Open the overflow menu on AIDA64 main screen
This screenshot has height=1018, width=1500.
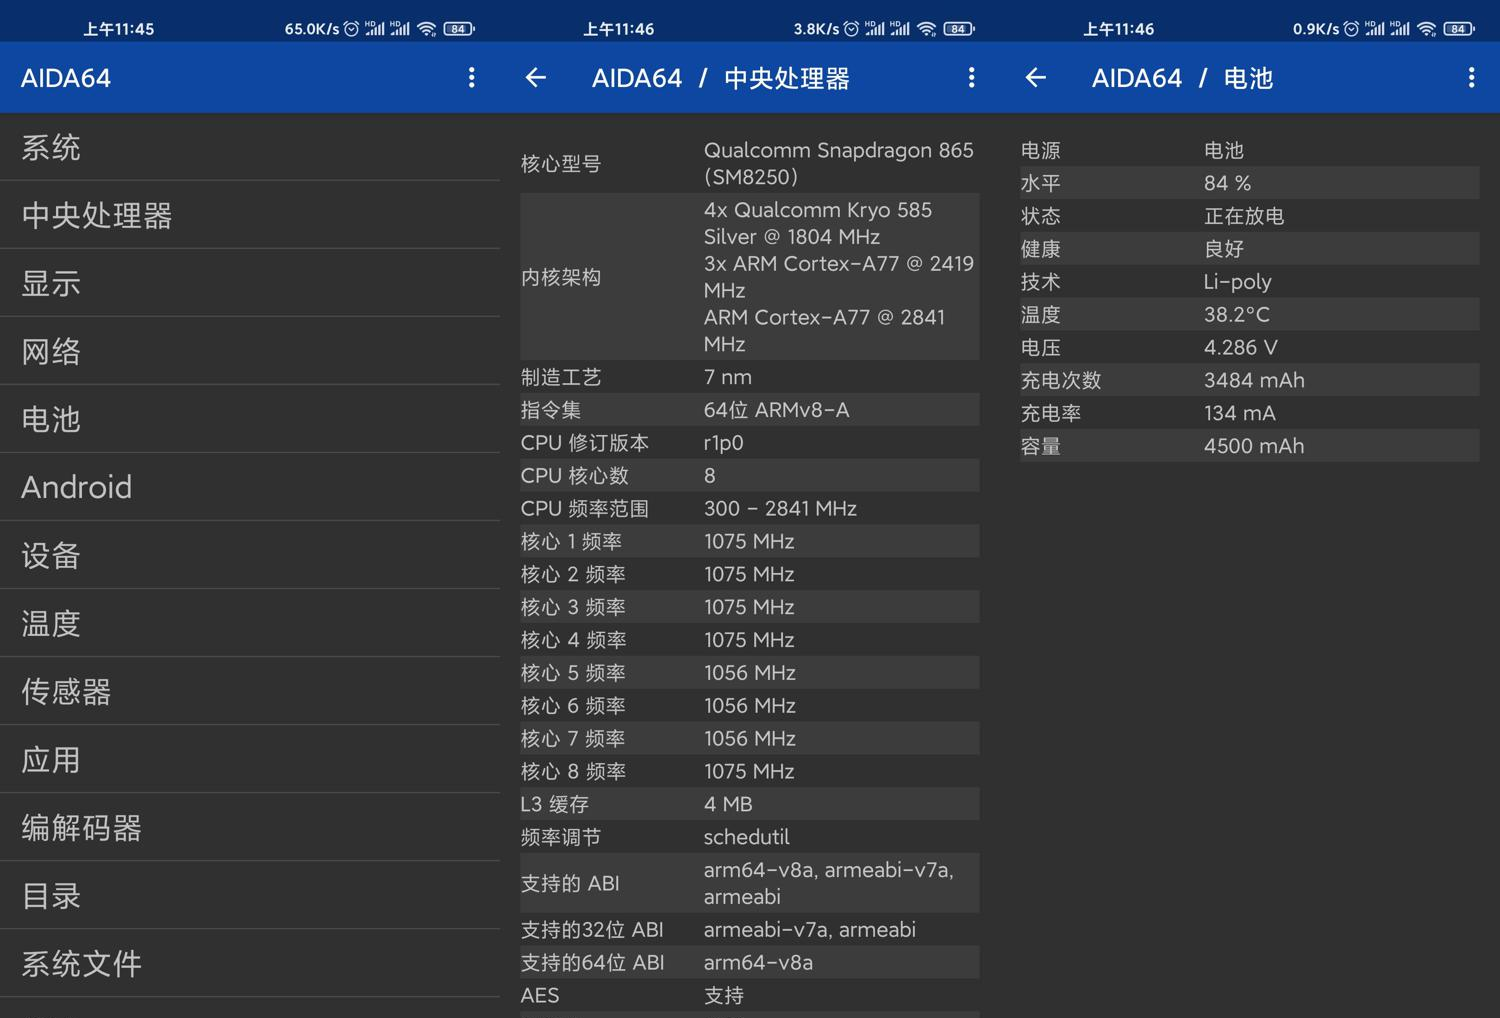[x=471, y=78]
